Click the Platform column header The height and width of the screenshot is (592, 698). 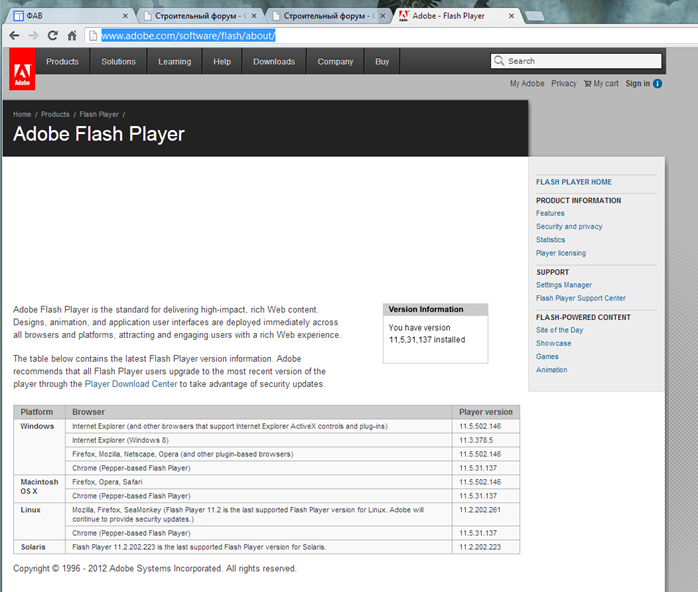[x=40, y=412]
